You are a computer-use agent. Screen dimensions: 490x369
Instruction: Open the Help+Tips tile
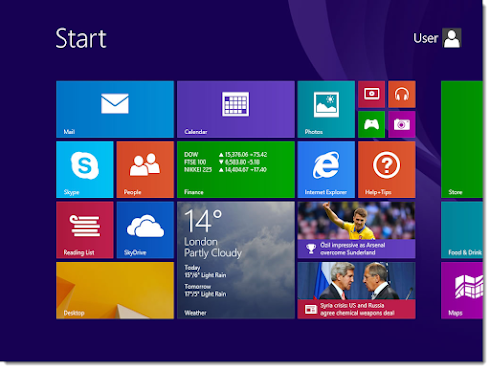(x=387, y=169)
